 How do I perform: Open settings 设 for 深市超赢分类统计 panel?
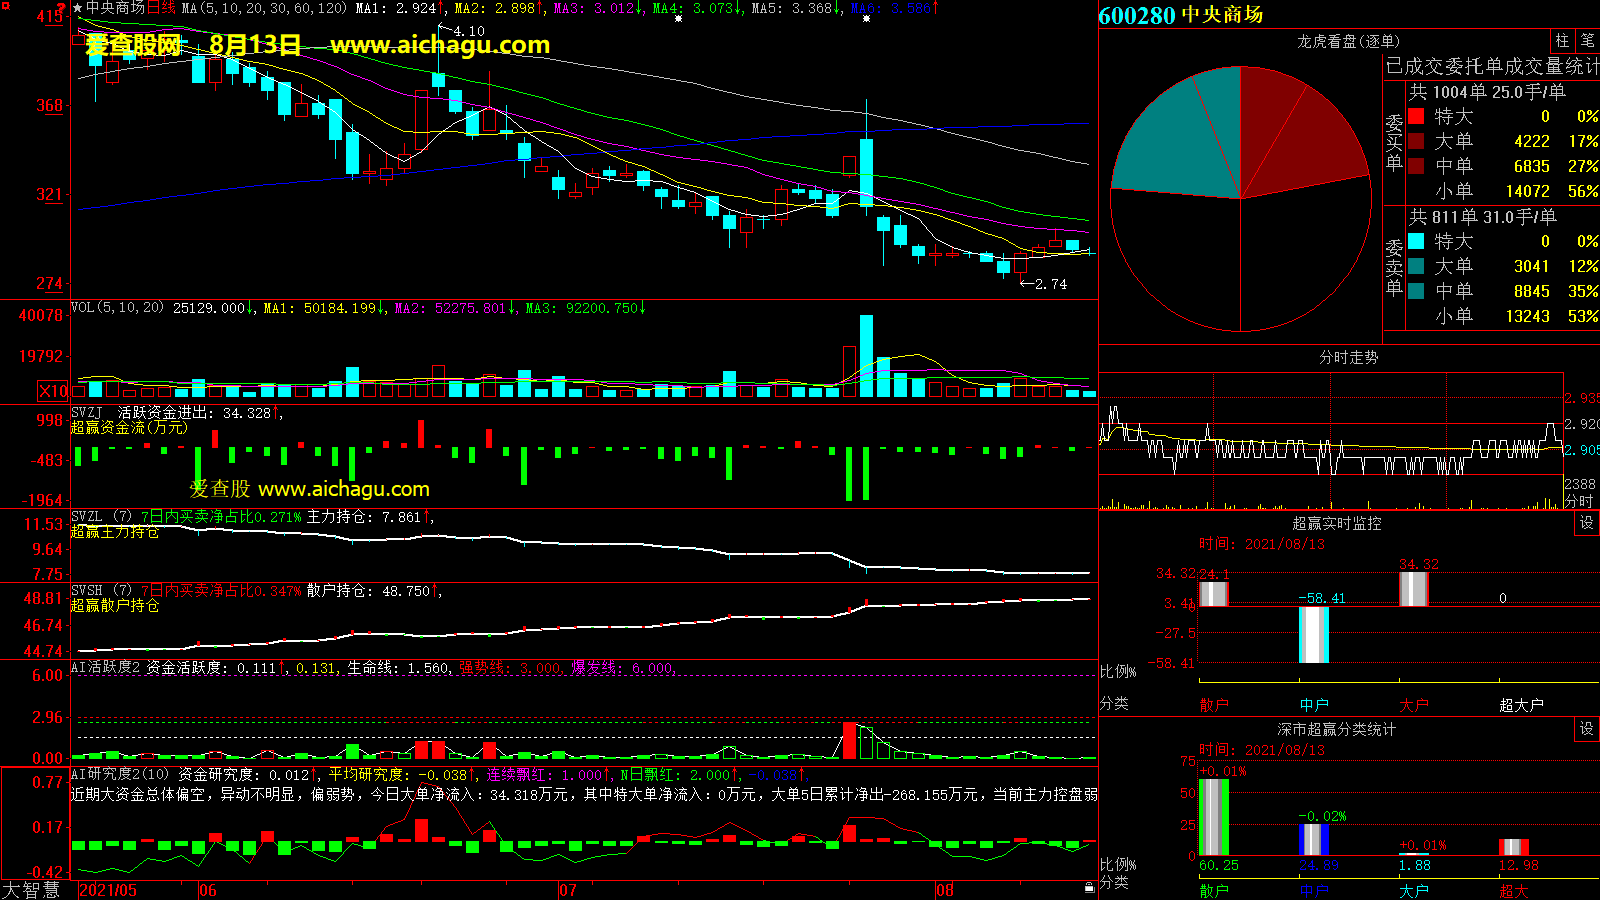1586,729
